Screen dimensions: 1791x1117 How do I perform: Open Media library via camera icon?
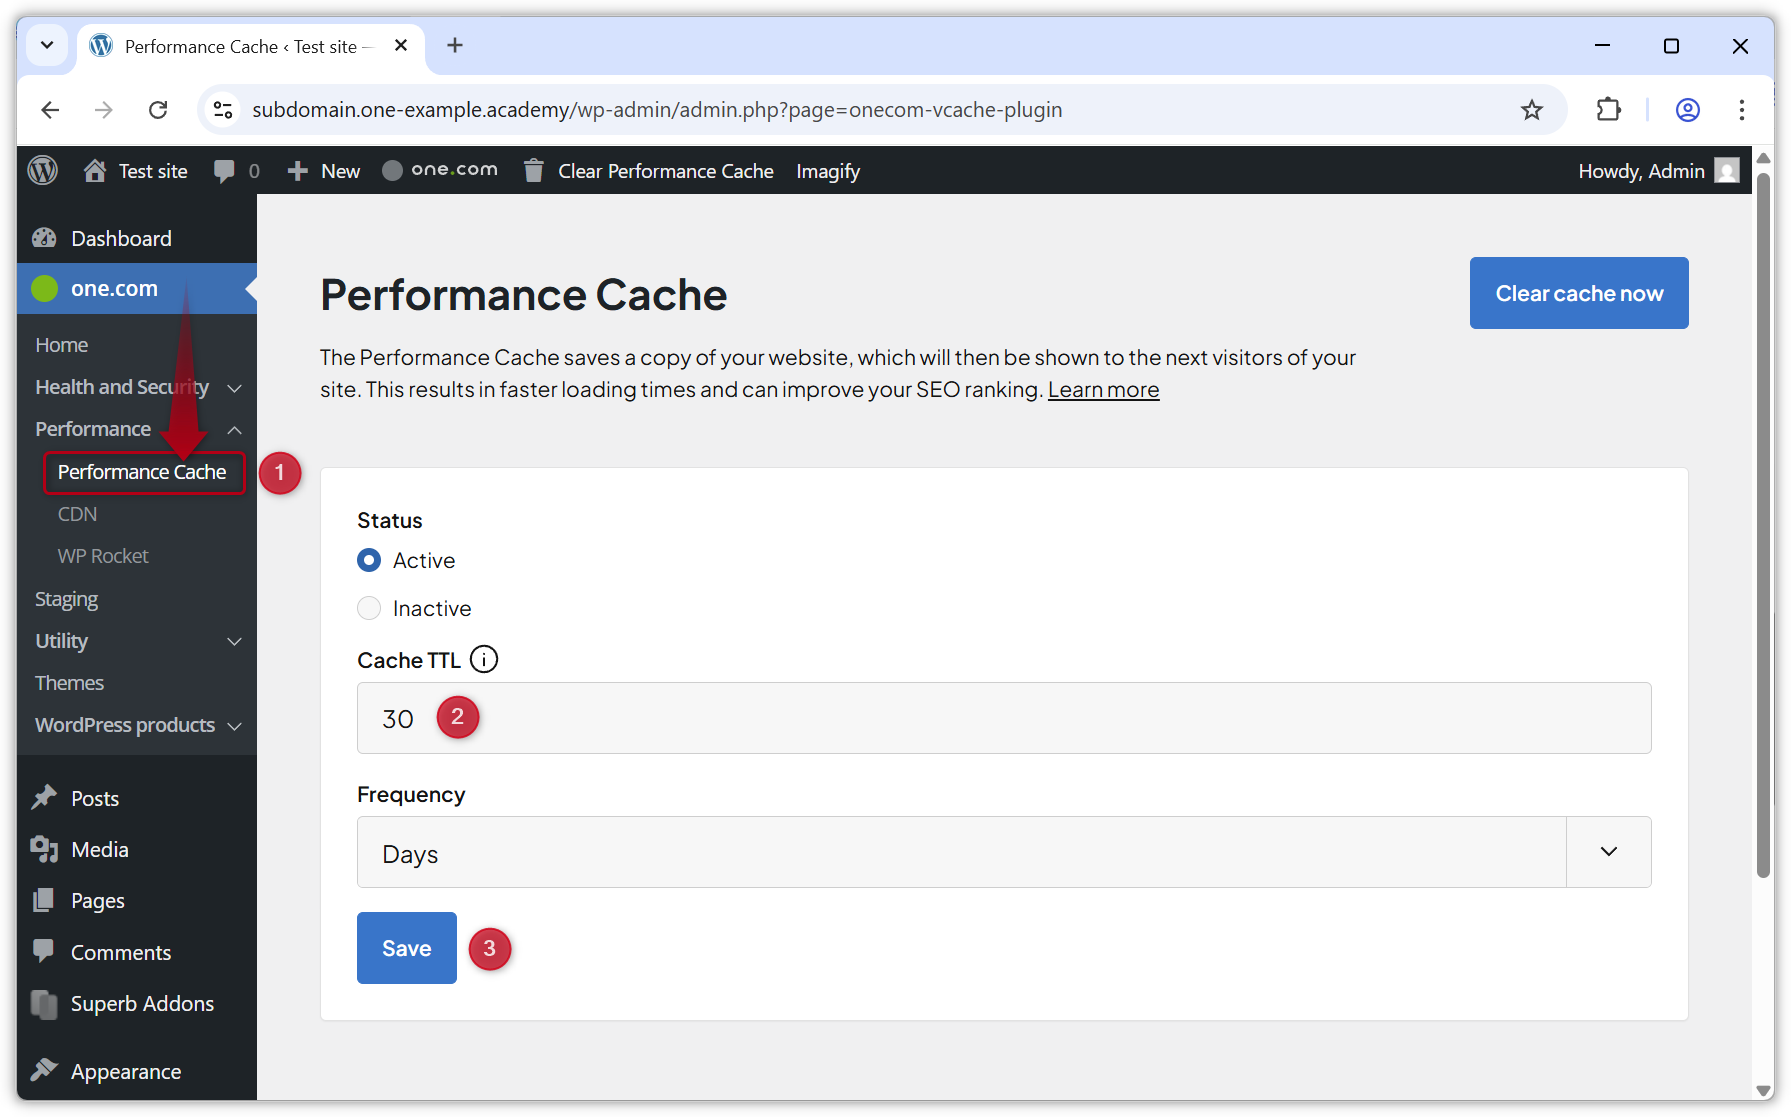45,849
